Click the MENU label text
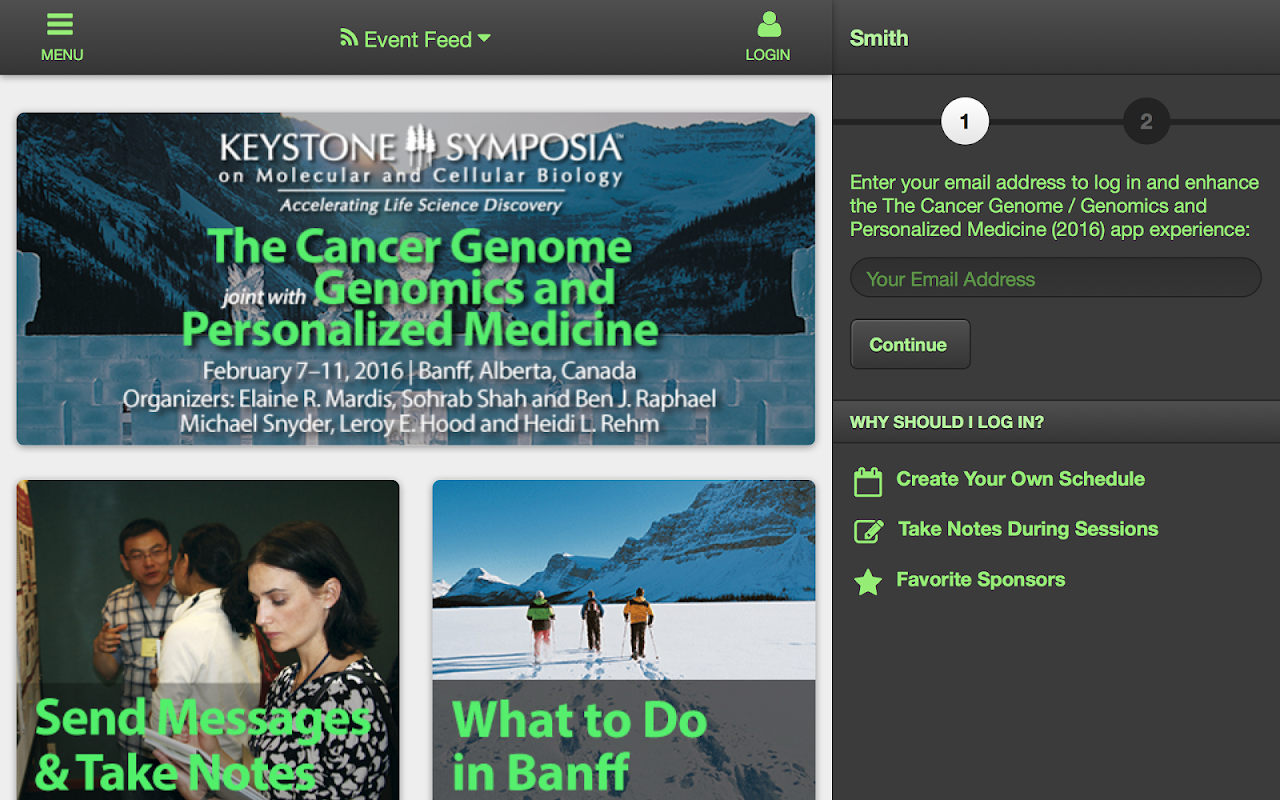Viewport: 1280px width, 800px height. click(62, 55)
